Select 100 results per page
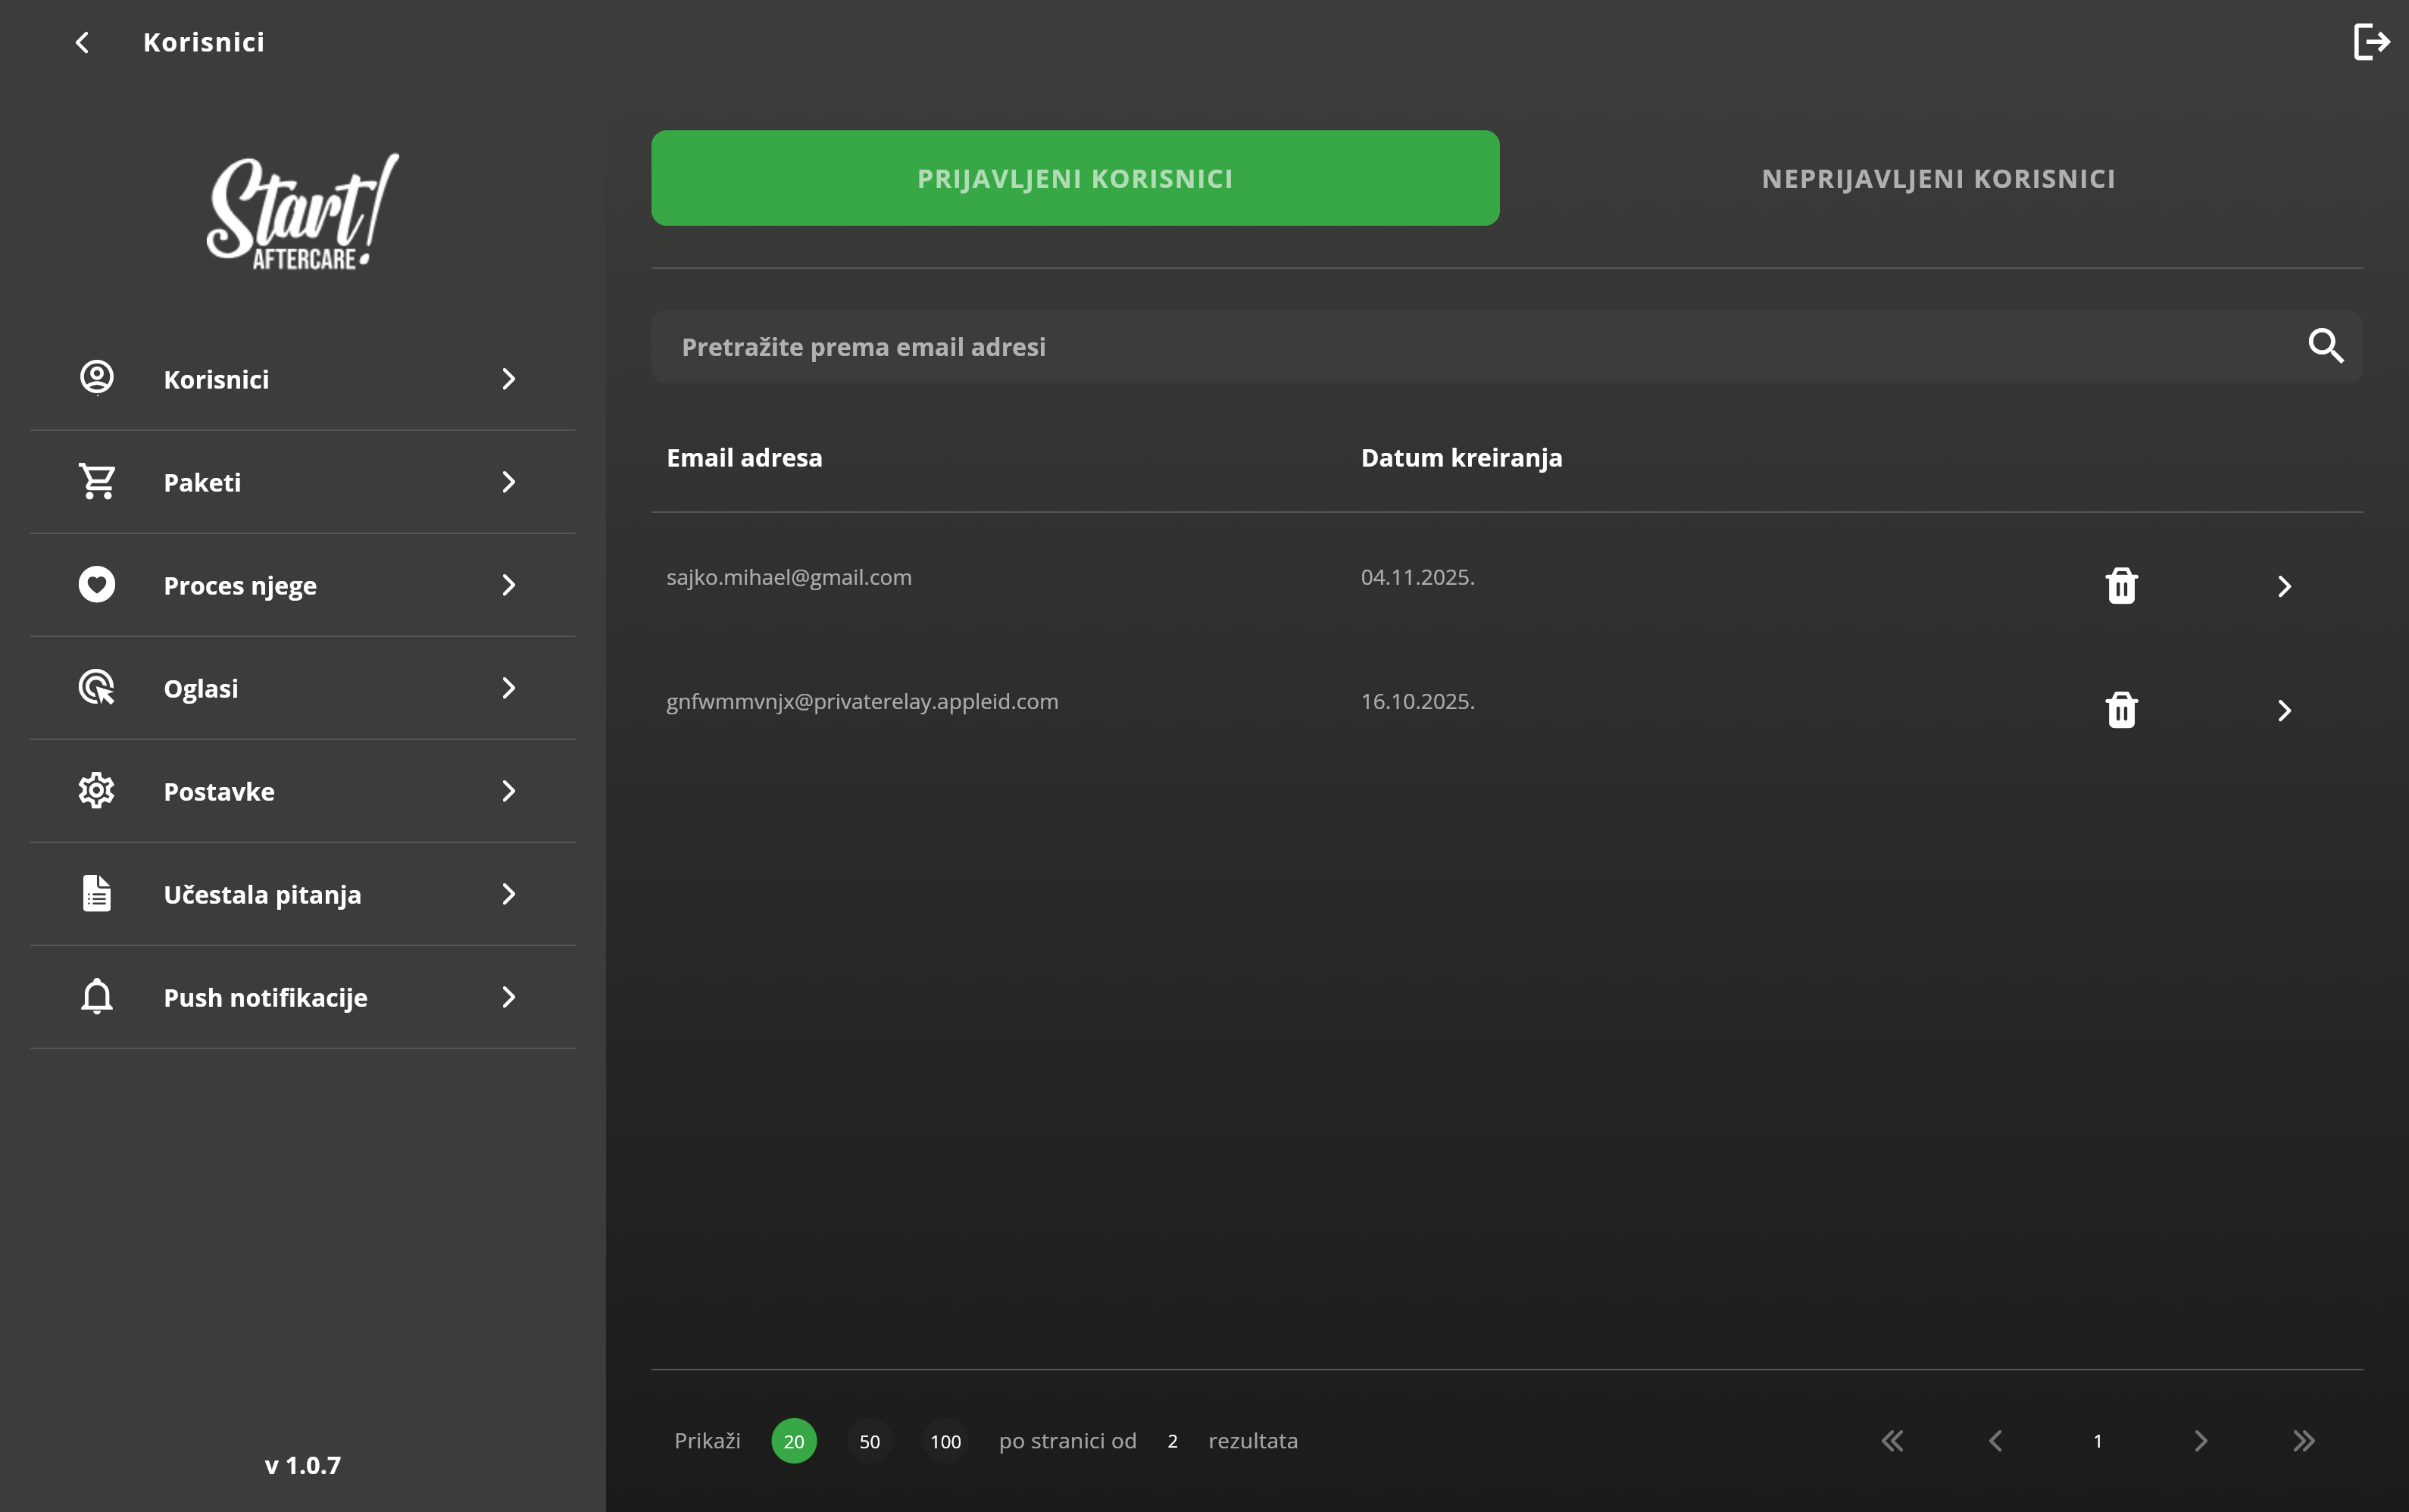This screenshot has width=2409, height=1512. pos(945,1441)
